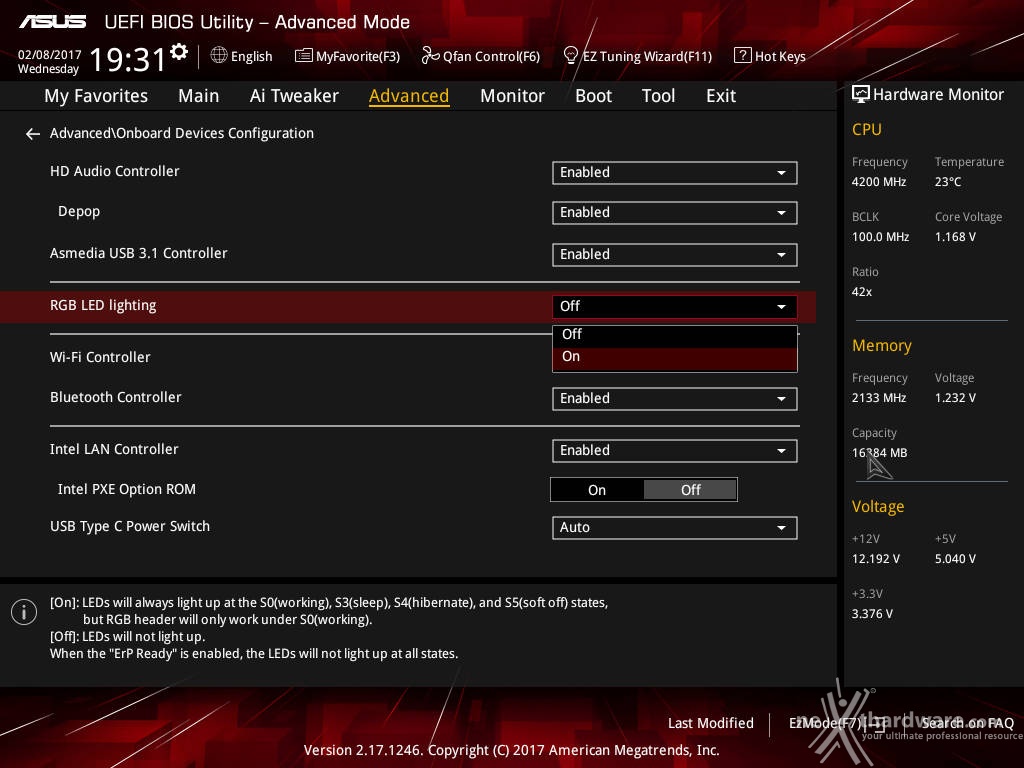1024x768 pixels.
Task: Click English language button
Action: (x=251, y=57)
